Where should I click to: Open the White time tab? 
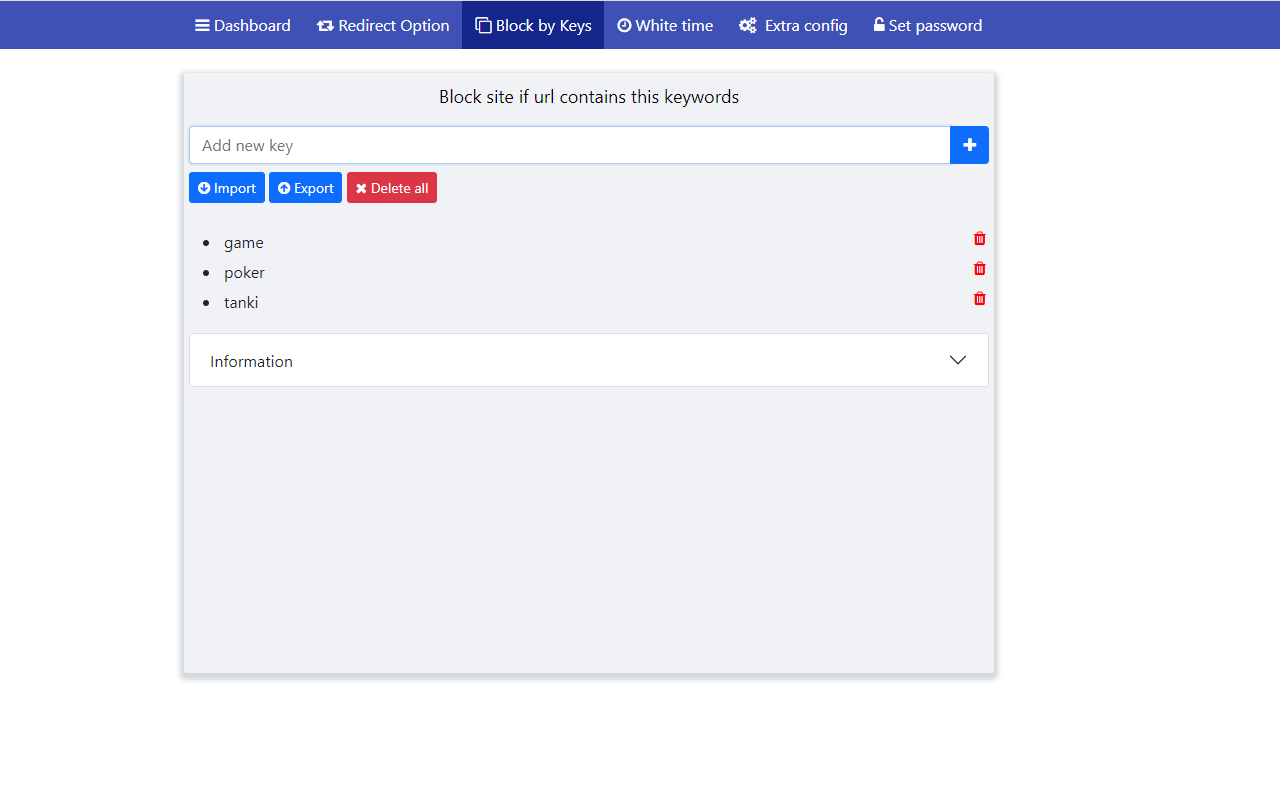coord(665,25)
